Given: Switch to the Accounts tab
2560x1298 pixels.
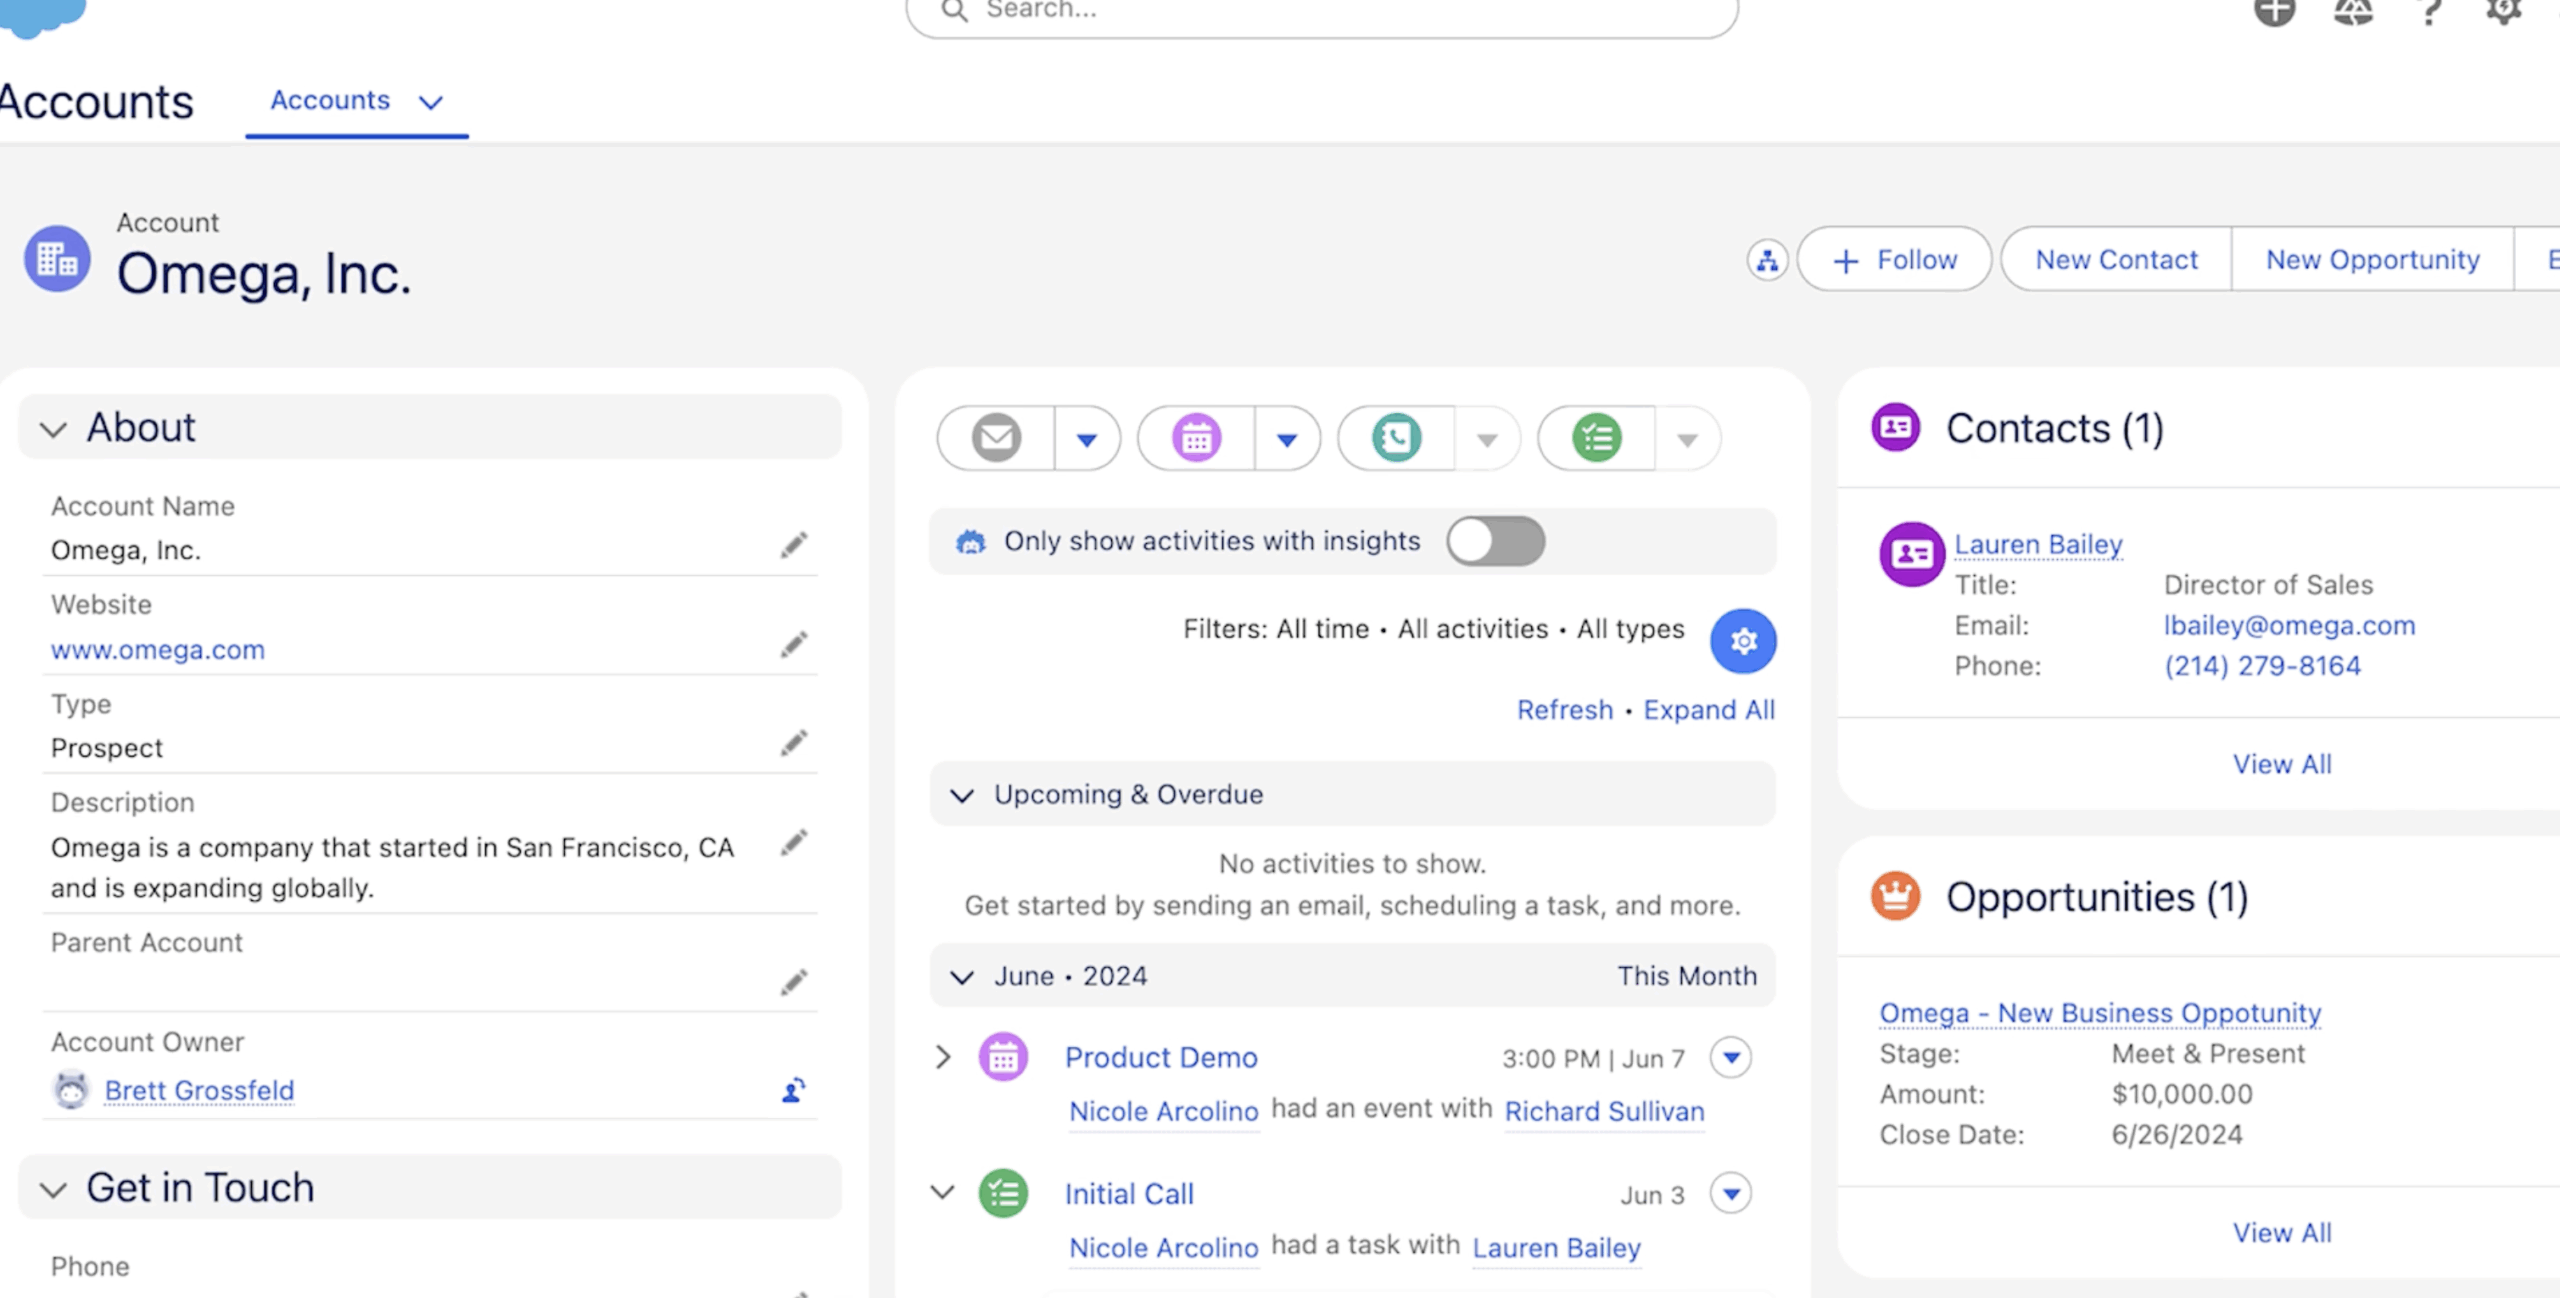Looking at the screenshot, I should (x=330, y=101).
